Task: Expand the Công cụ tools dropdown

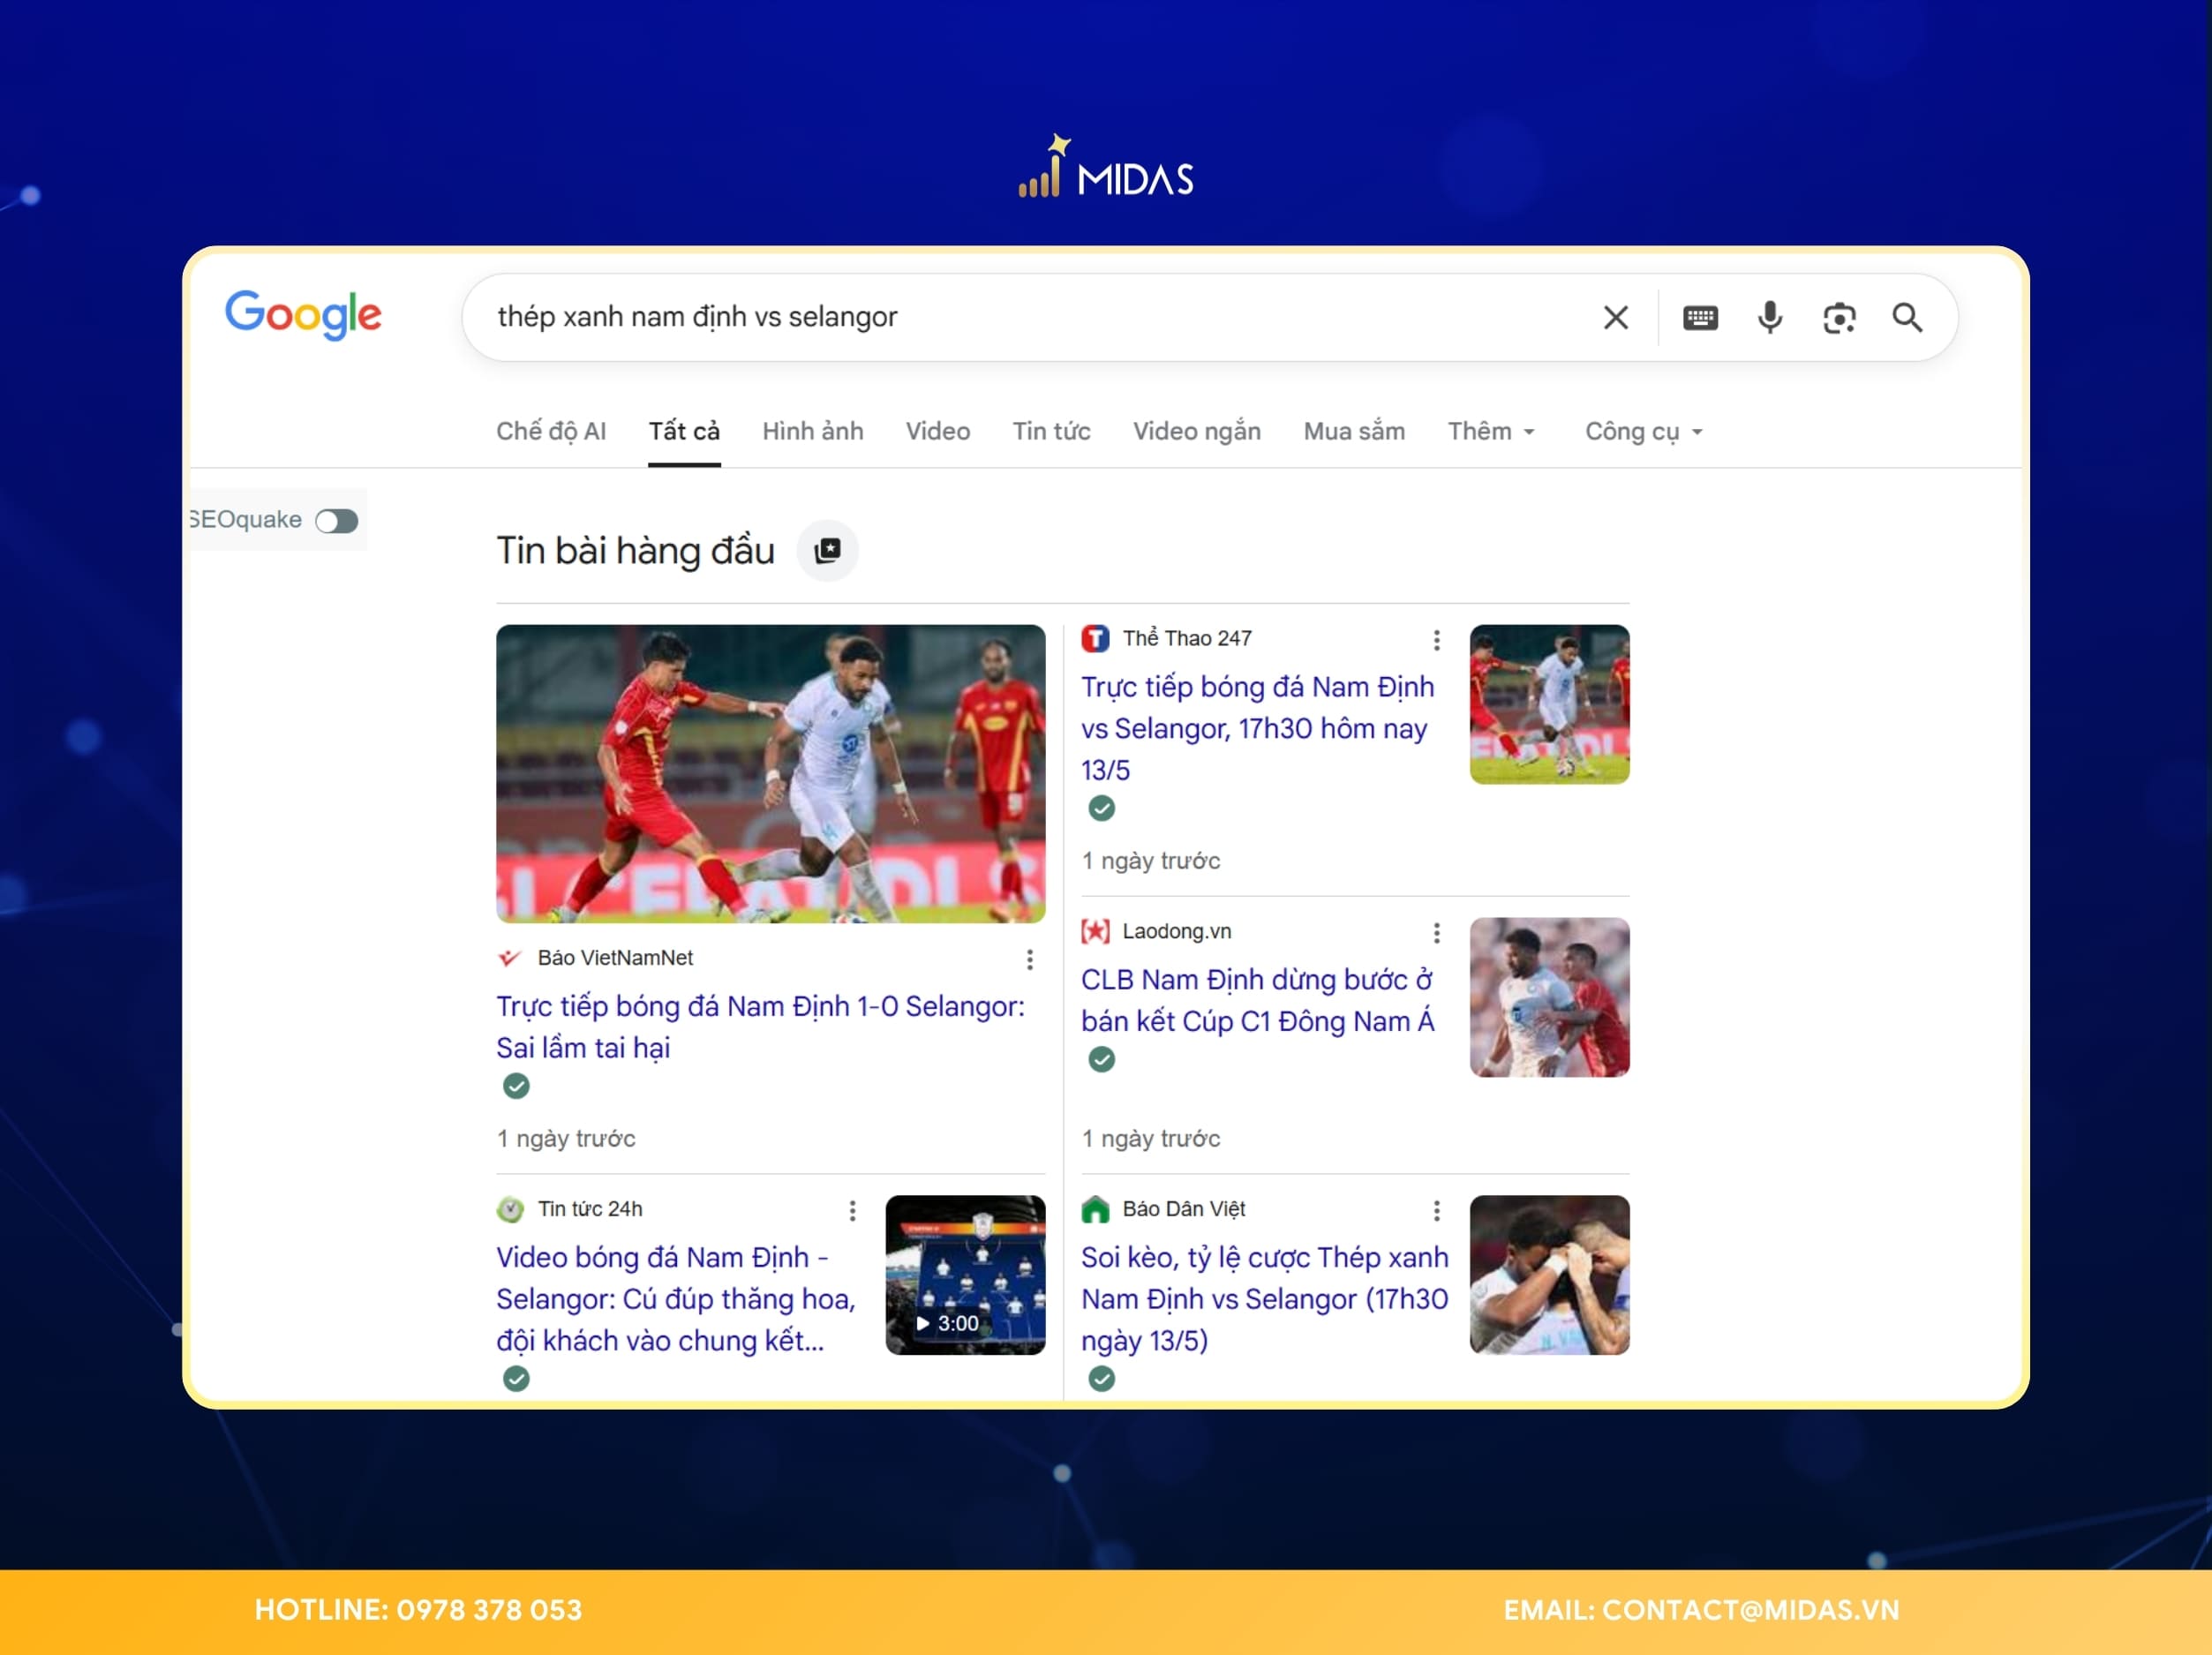Action: [1644, 431]
